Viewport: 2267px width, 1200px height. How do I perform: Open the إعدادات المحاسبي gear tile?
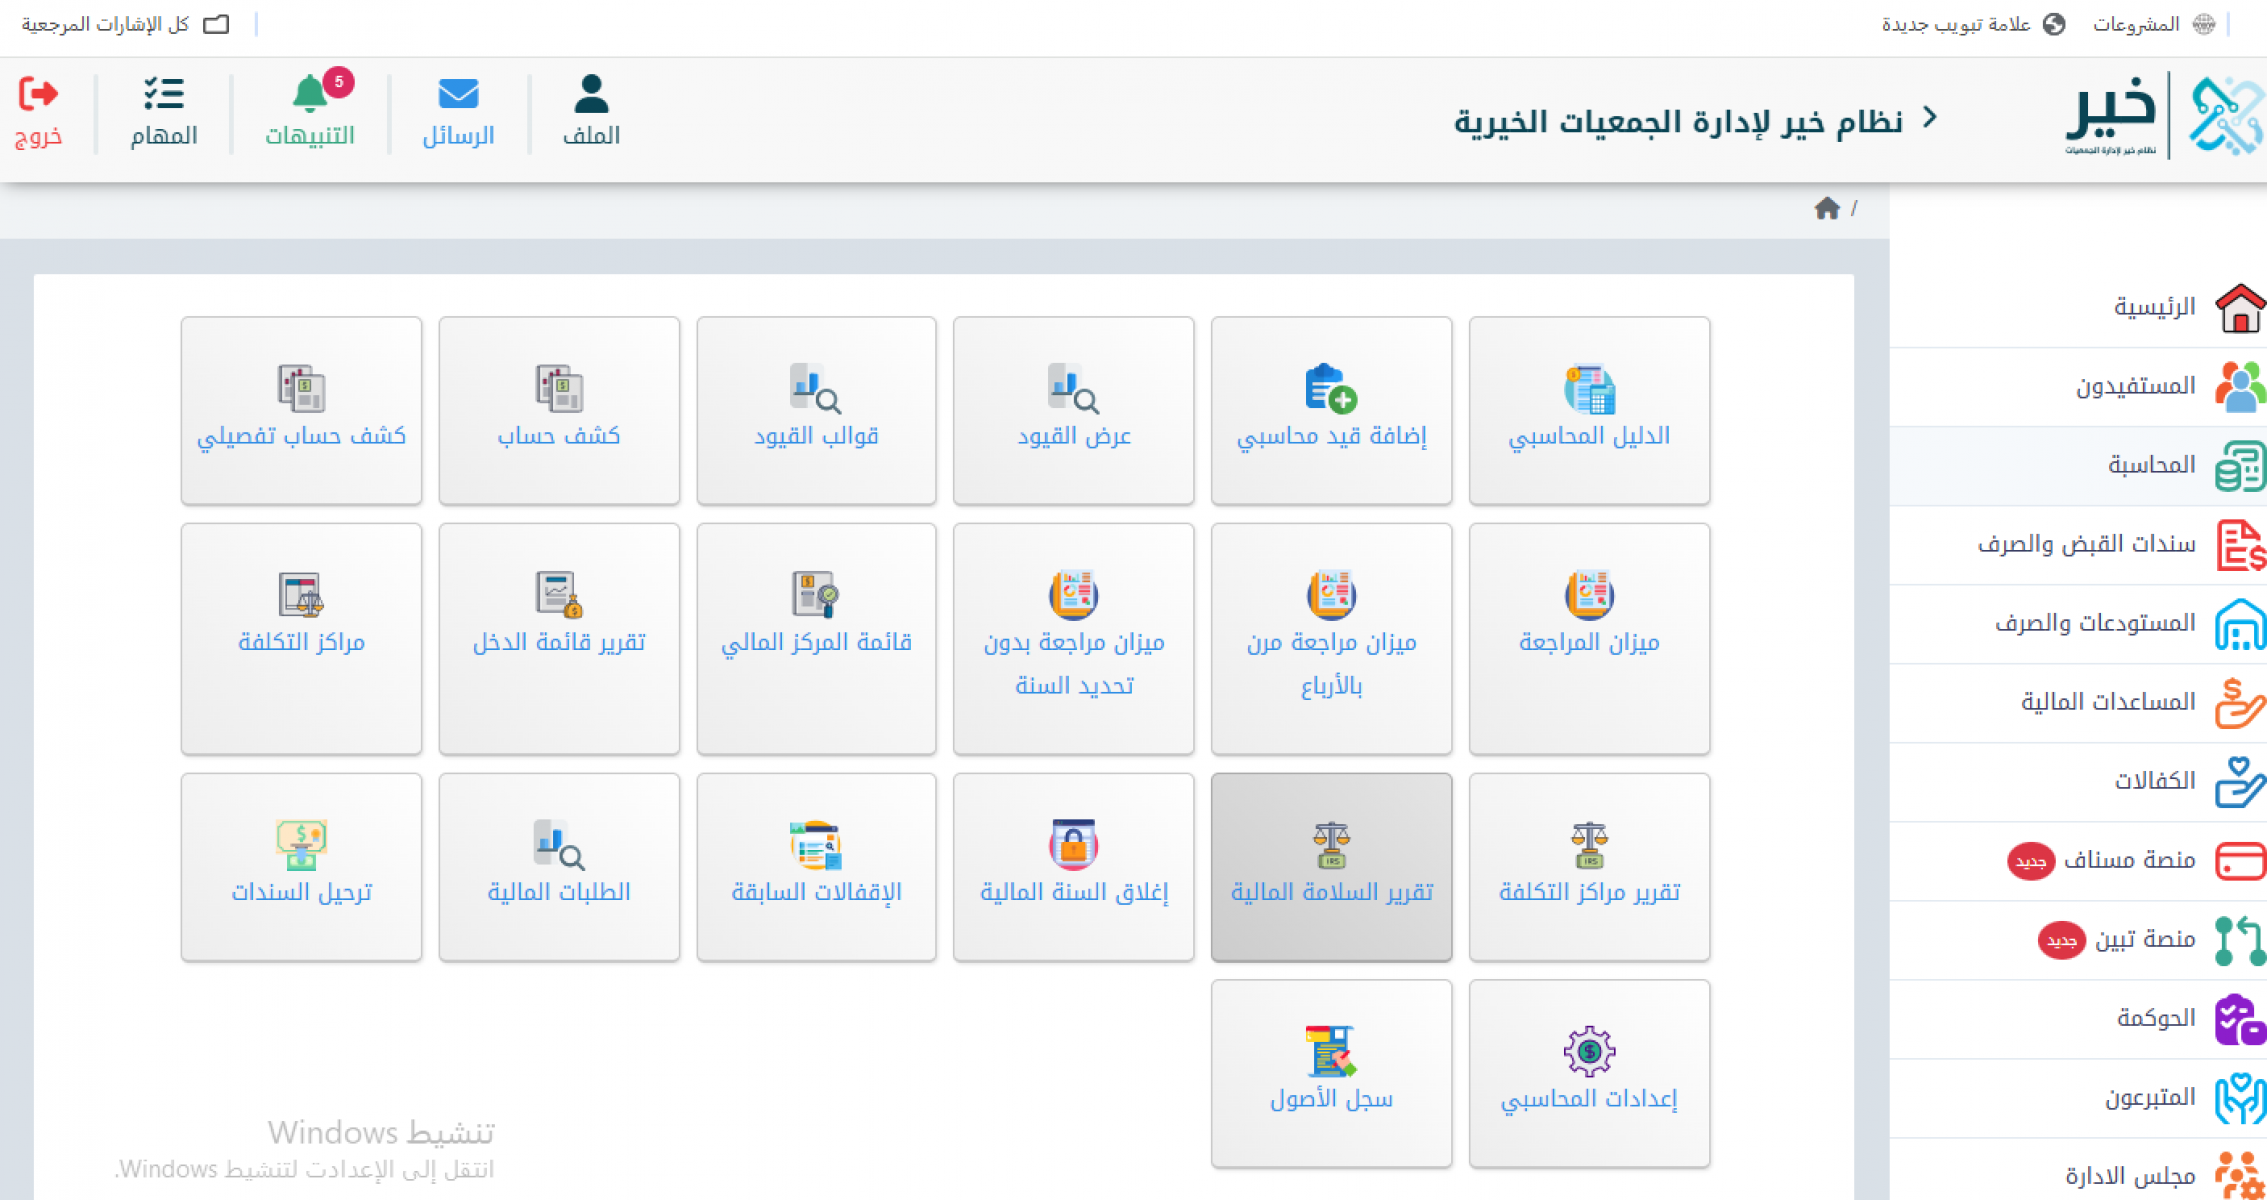(1588, 1072)
